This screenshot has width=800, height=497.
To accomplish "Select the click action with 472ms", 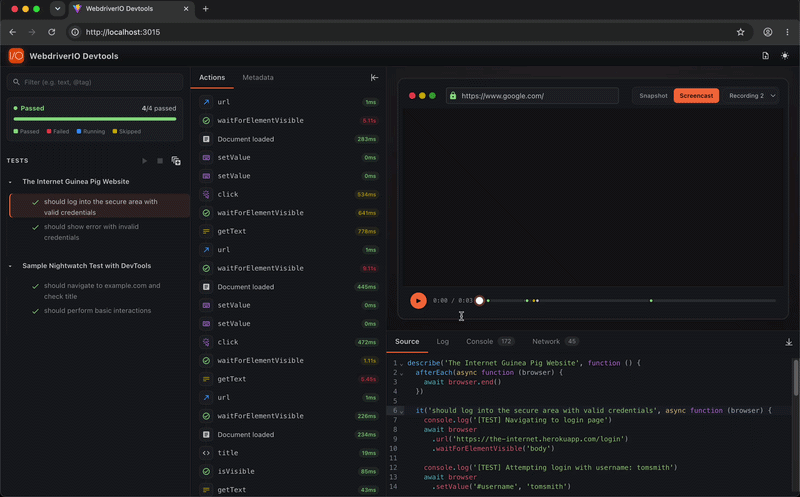I will click(288, 342).
